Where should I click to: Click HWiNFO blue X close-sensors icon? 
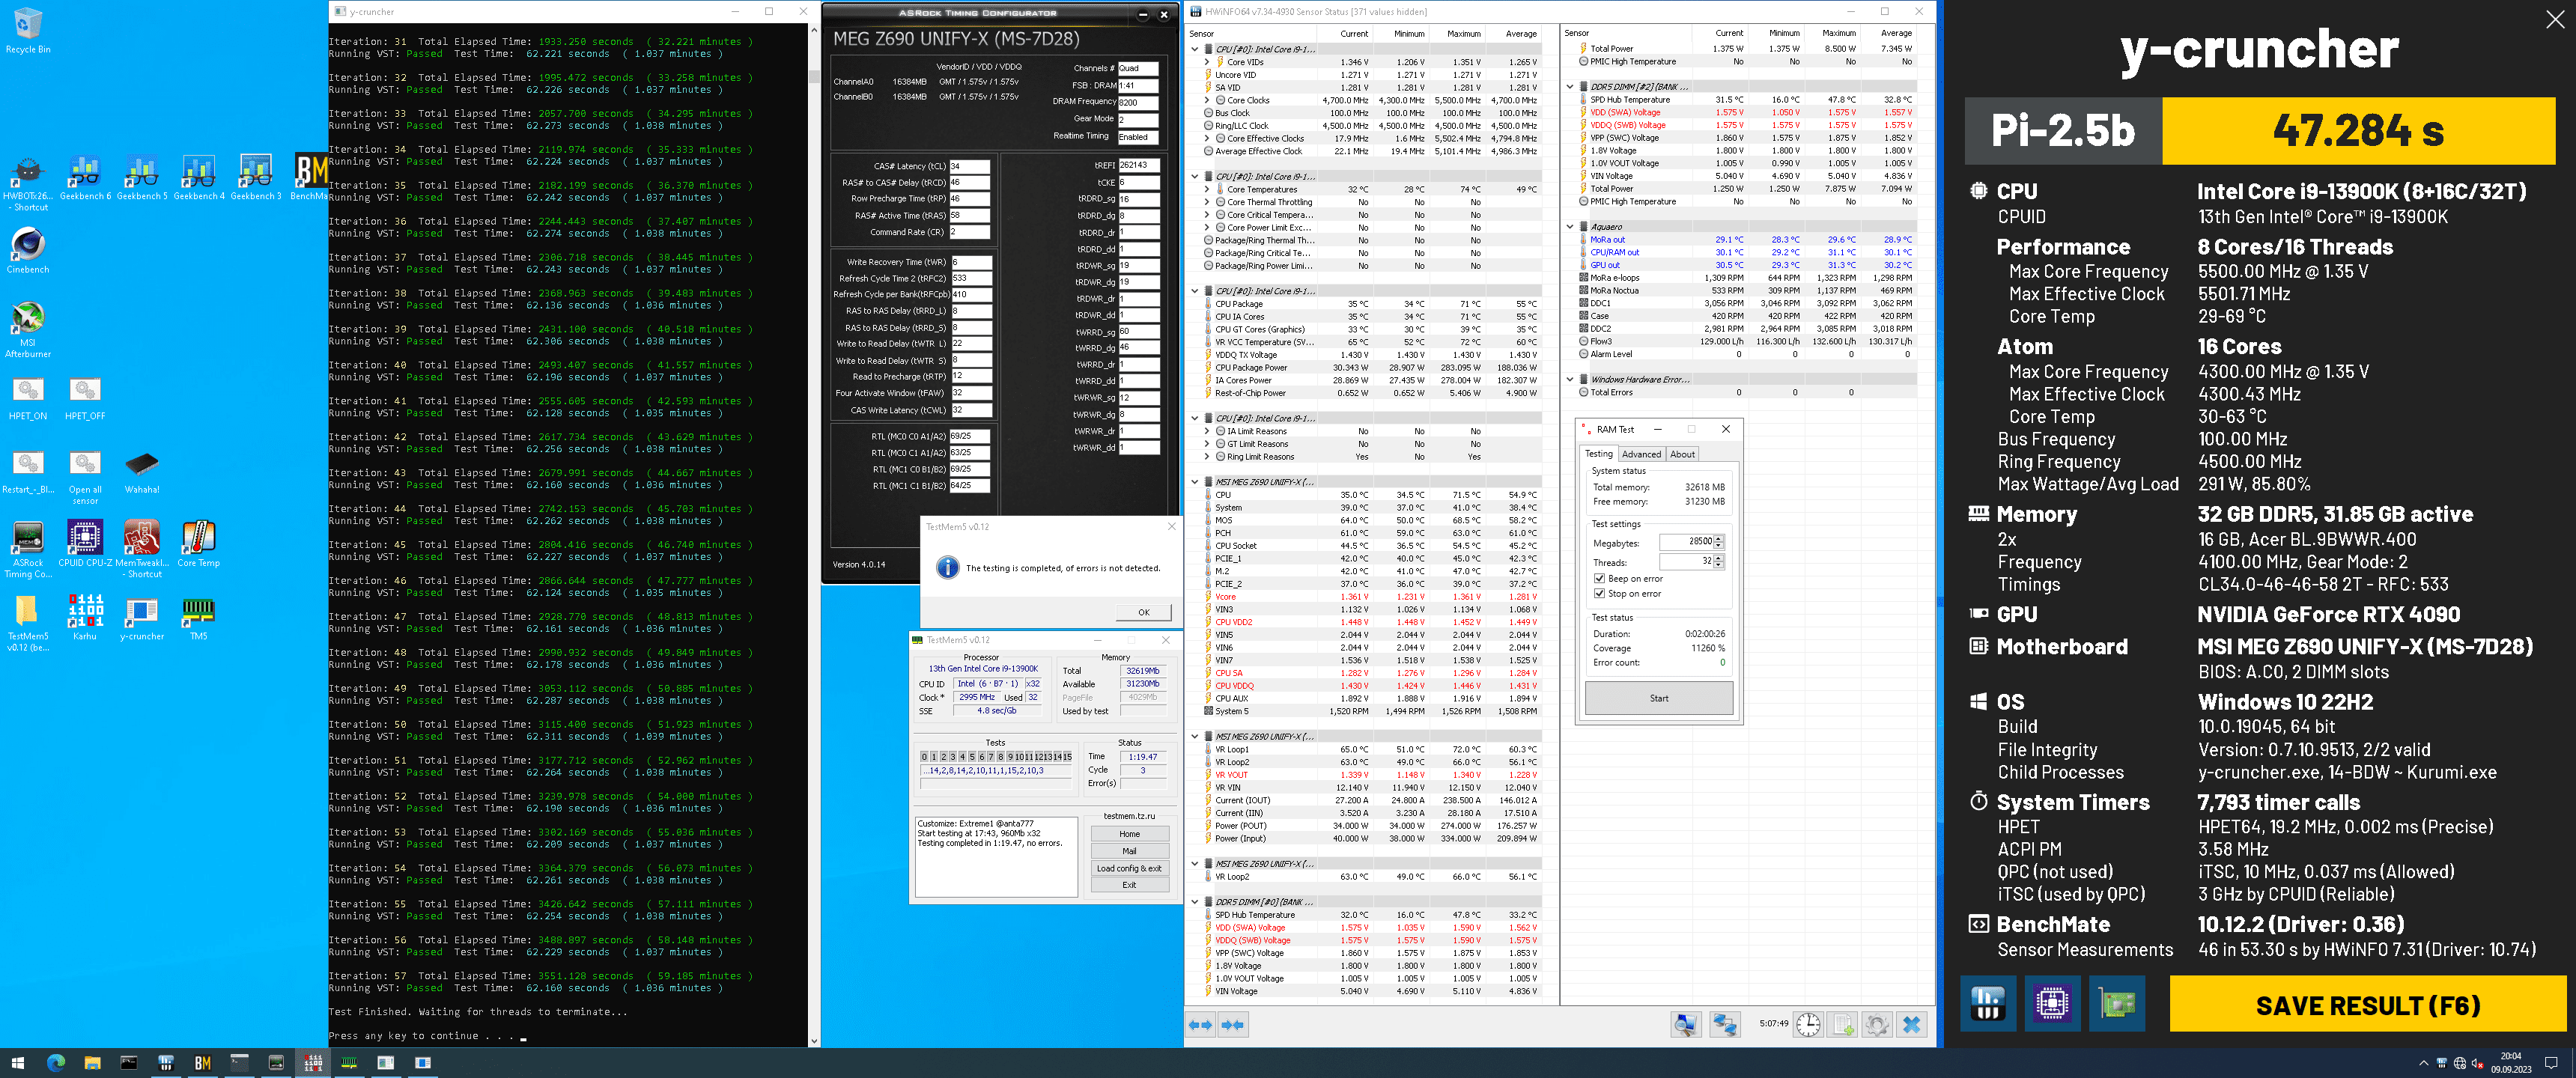coord(1912,1025)
